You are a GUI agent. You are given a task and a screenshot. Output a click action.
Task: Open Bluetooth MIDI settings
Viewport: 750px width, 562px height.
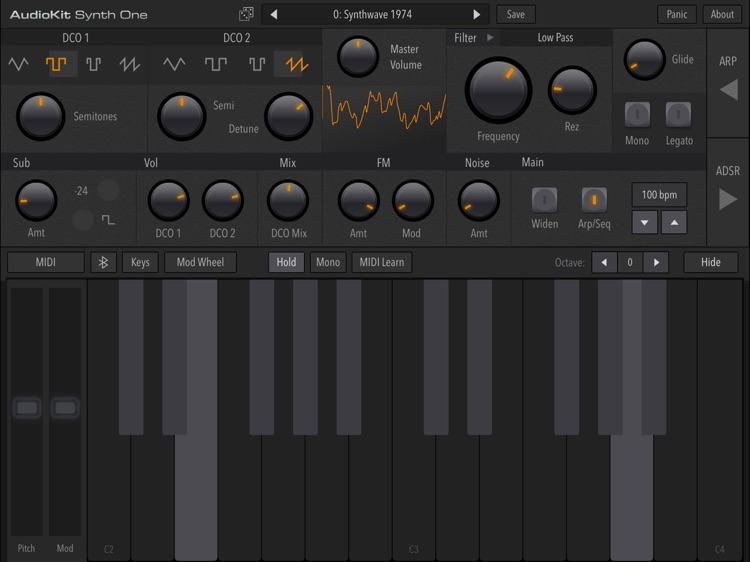pyautogui.click(x=103, y=262)
